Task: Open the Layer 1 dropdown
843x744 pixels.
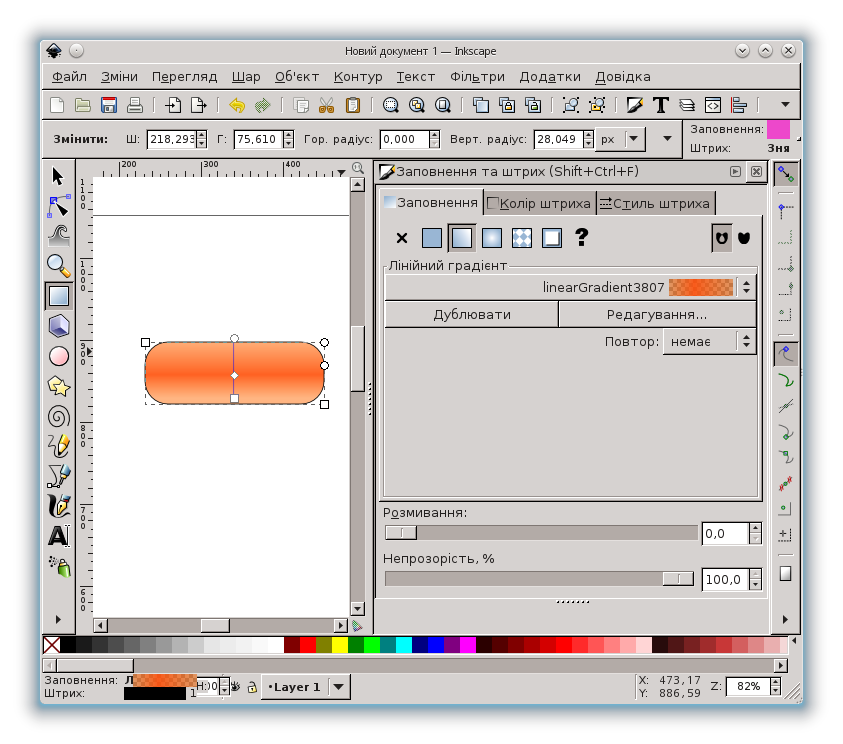Action: [x=339, y=687]
